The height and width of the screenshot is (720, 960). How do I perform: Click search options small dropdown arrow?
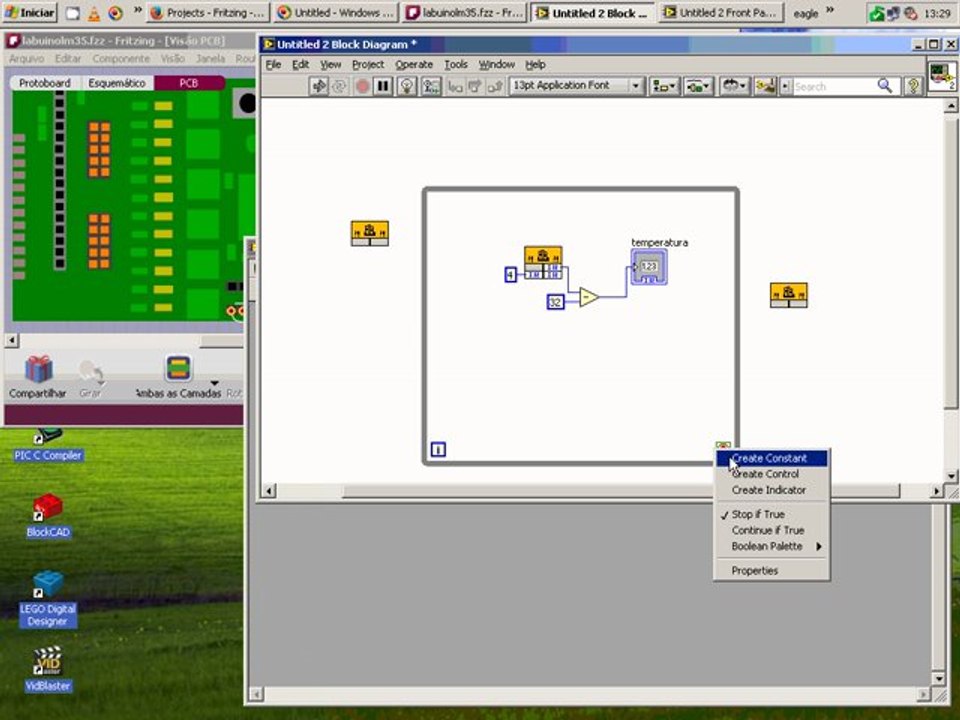click(786, 87)
